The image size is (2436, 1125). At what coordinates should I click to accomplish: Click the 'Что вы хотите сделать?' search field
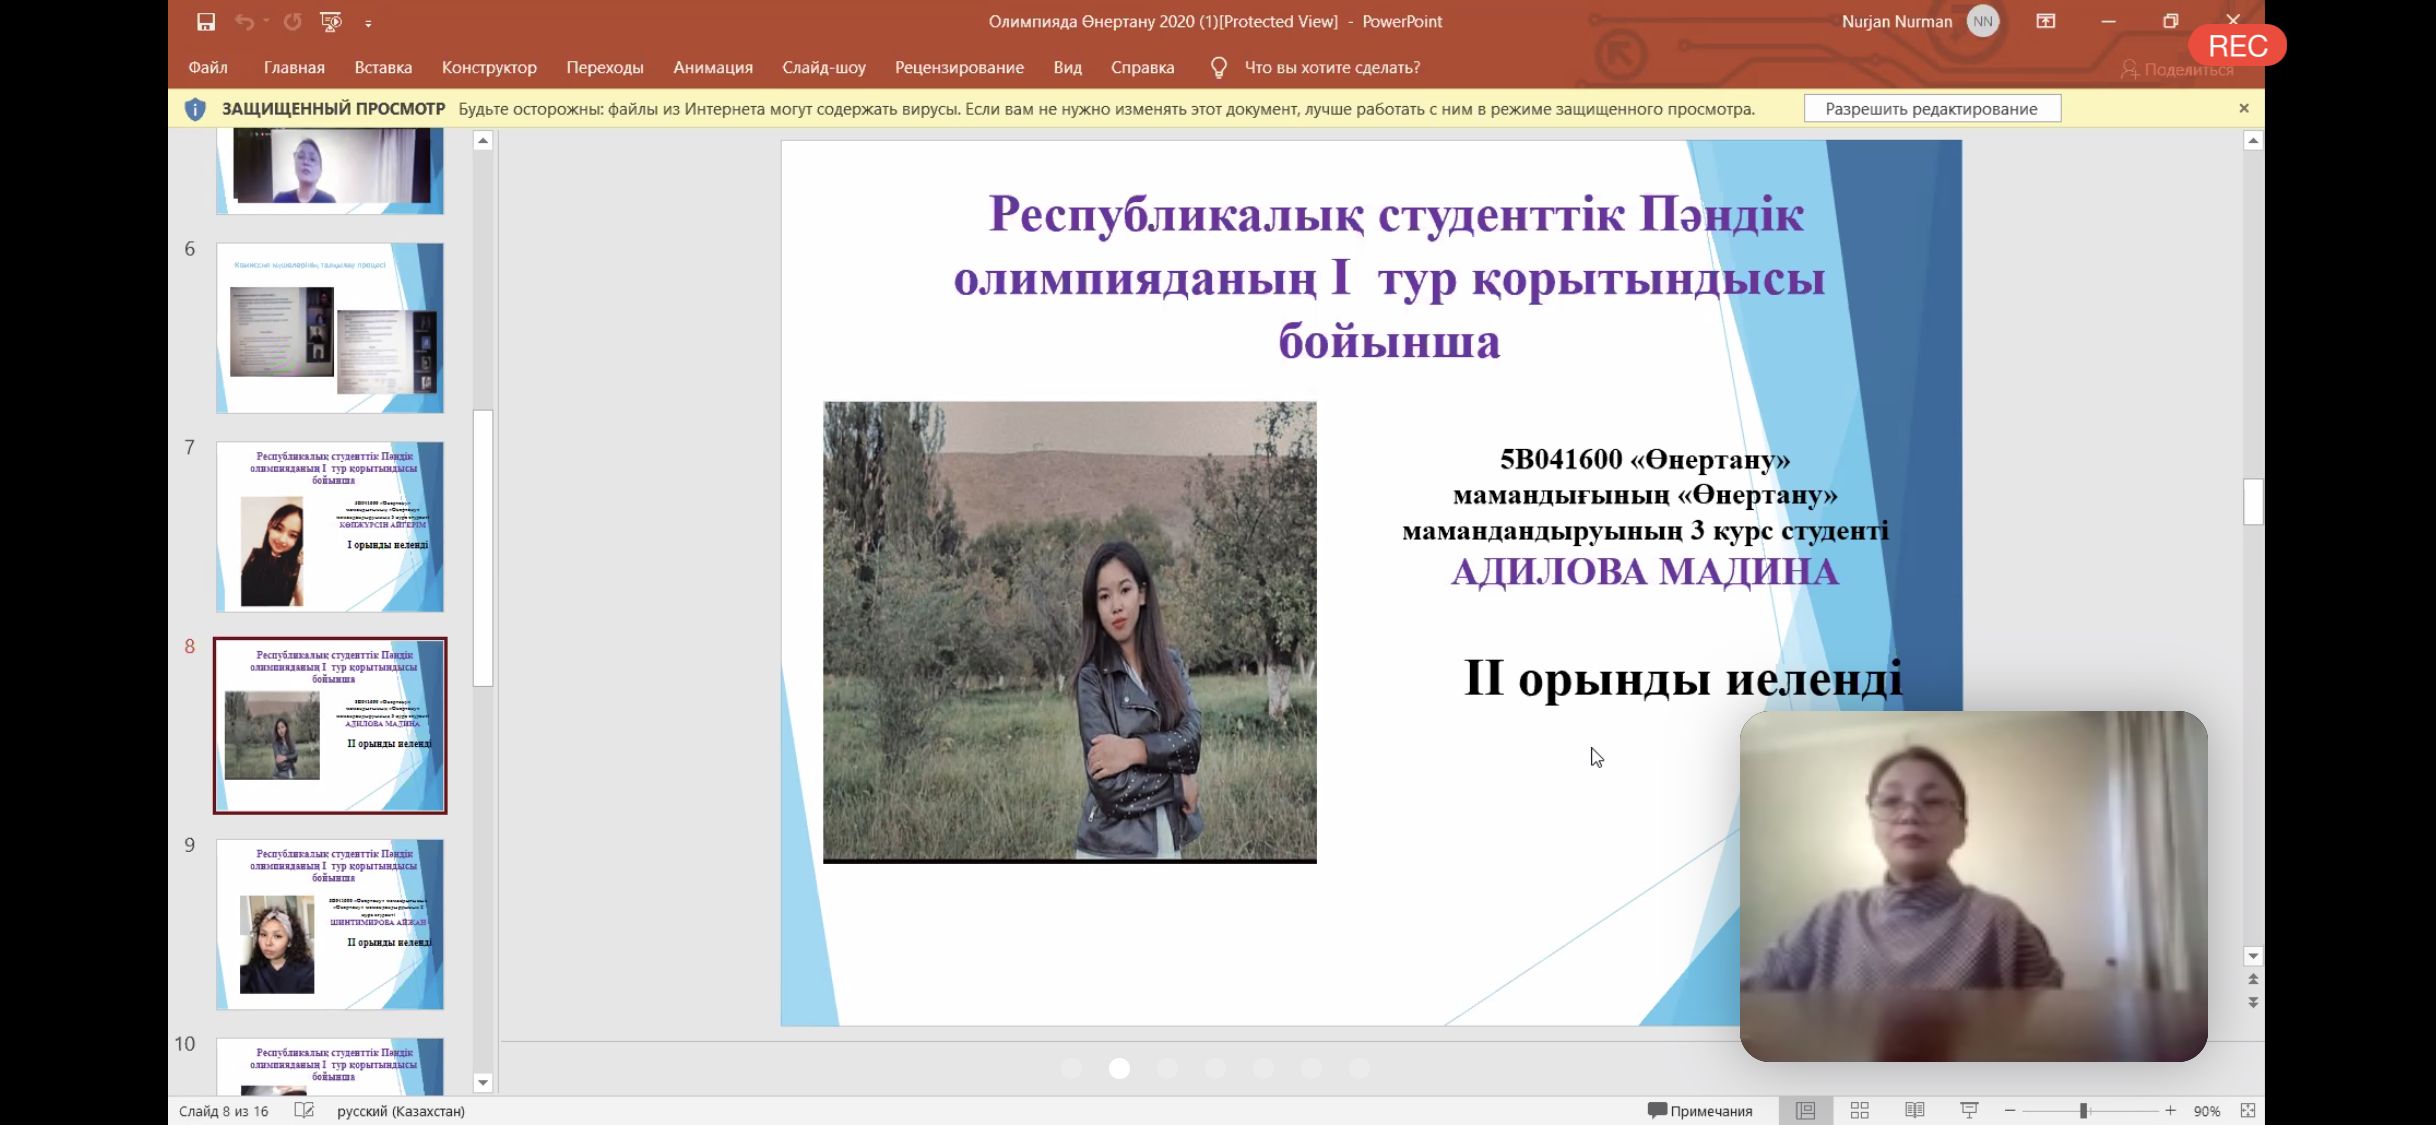pyautogui.click(x=1332, y=67)
